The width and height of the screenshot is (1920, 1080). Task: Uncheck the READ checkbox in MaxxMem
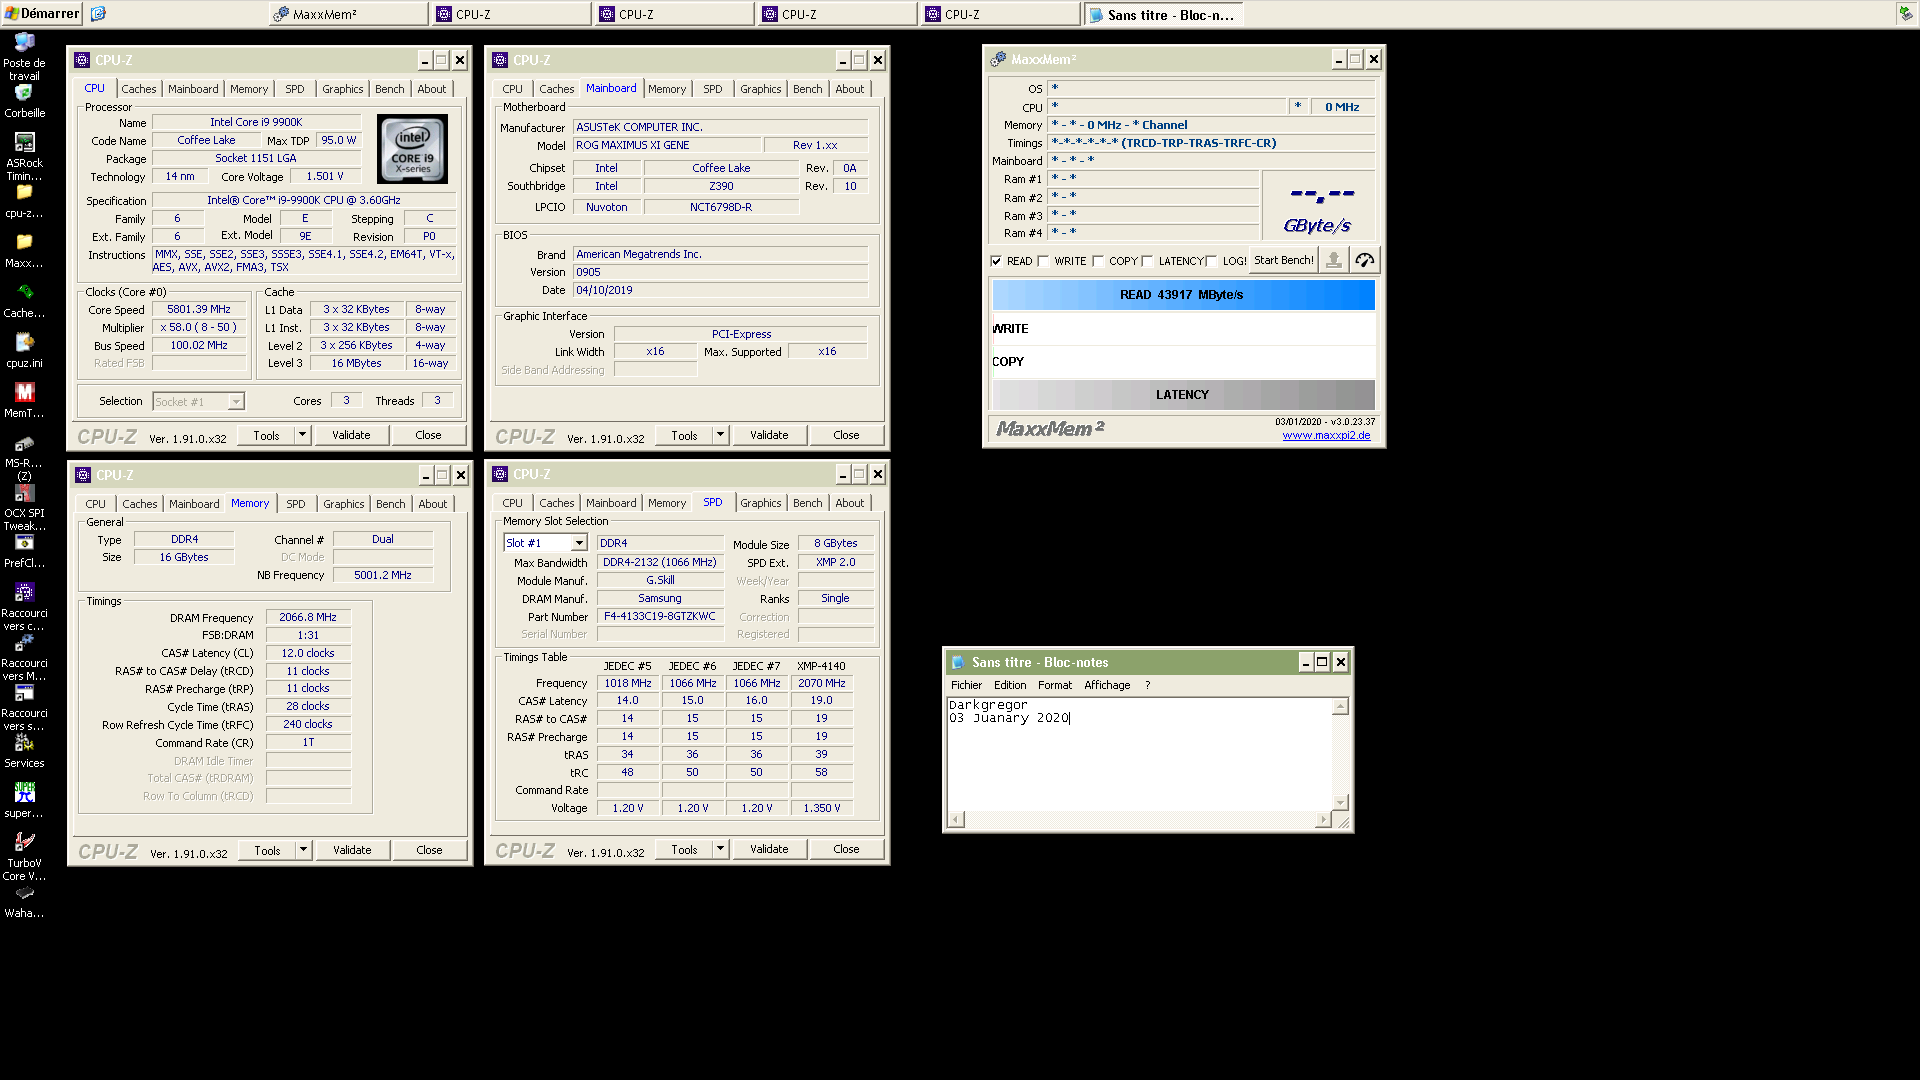[996, 261]
